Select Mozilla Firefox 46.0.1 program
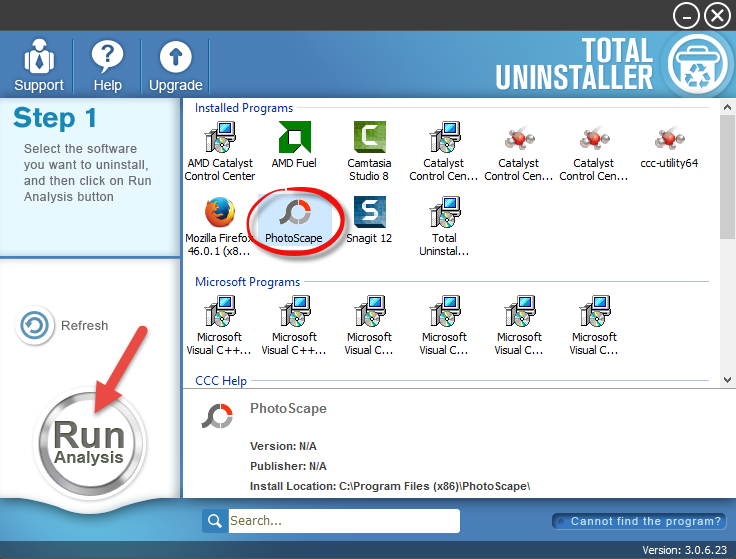Viewport: 736px width, 559px height. (x=219, y=226)
